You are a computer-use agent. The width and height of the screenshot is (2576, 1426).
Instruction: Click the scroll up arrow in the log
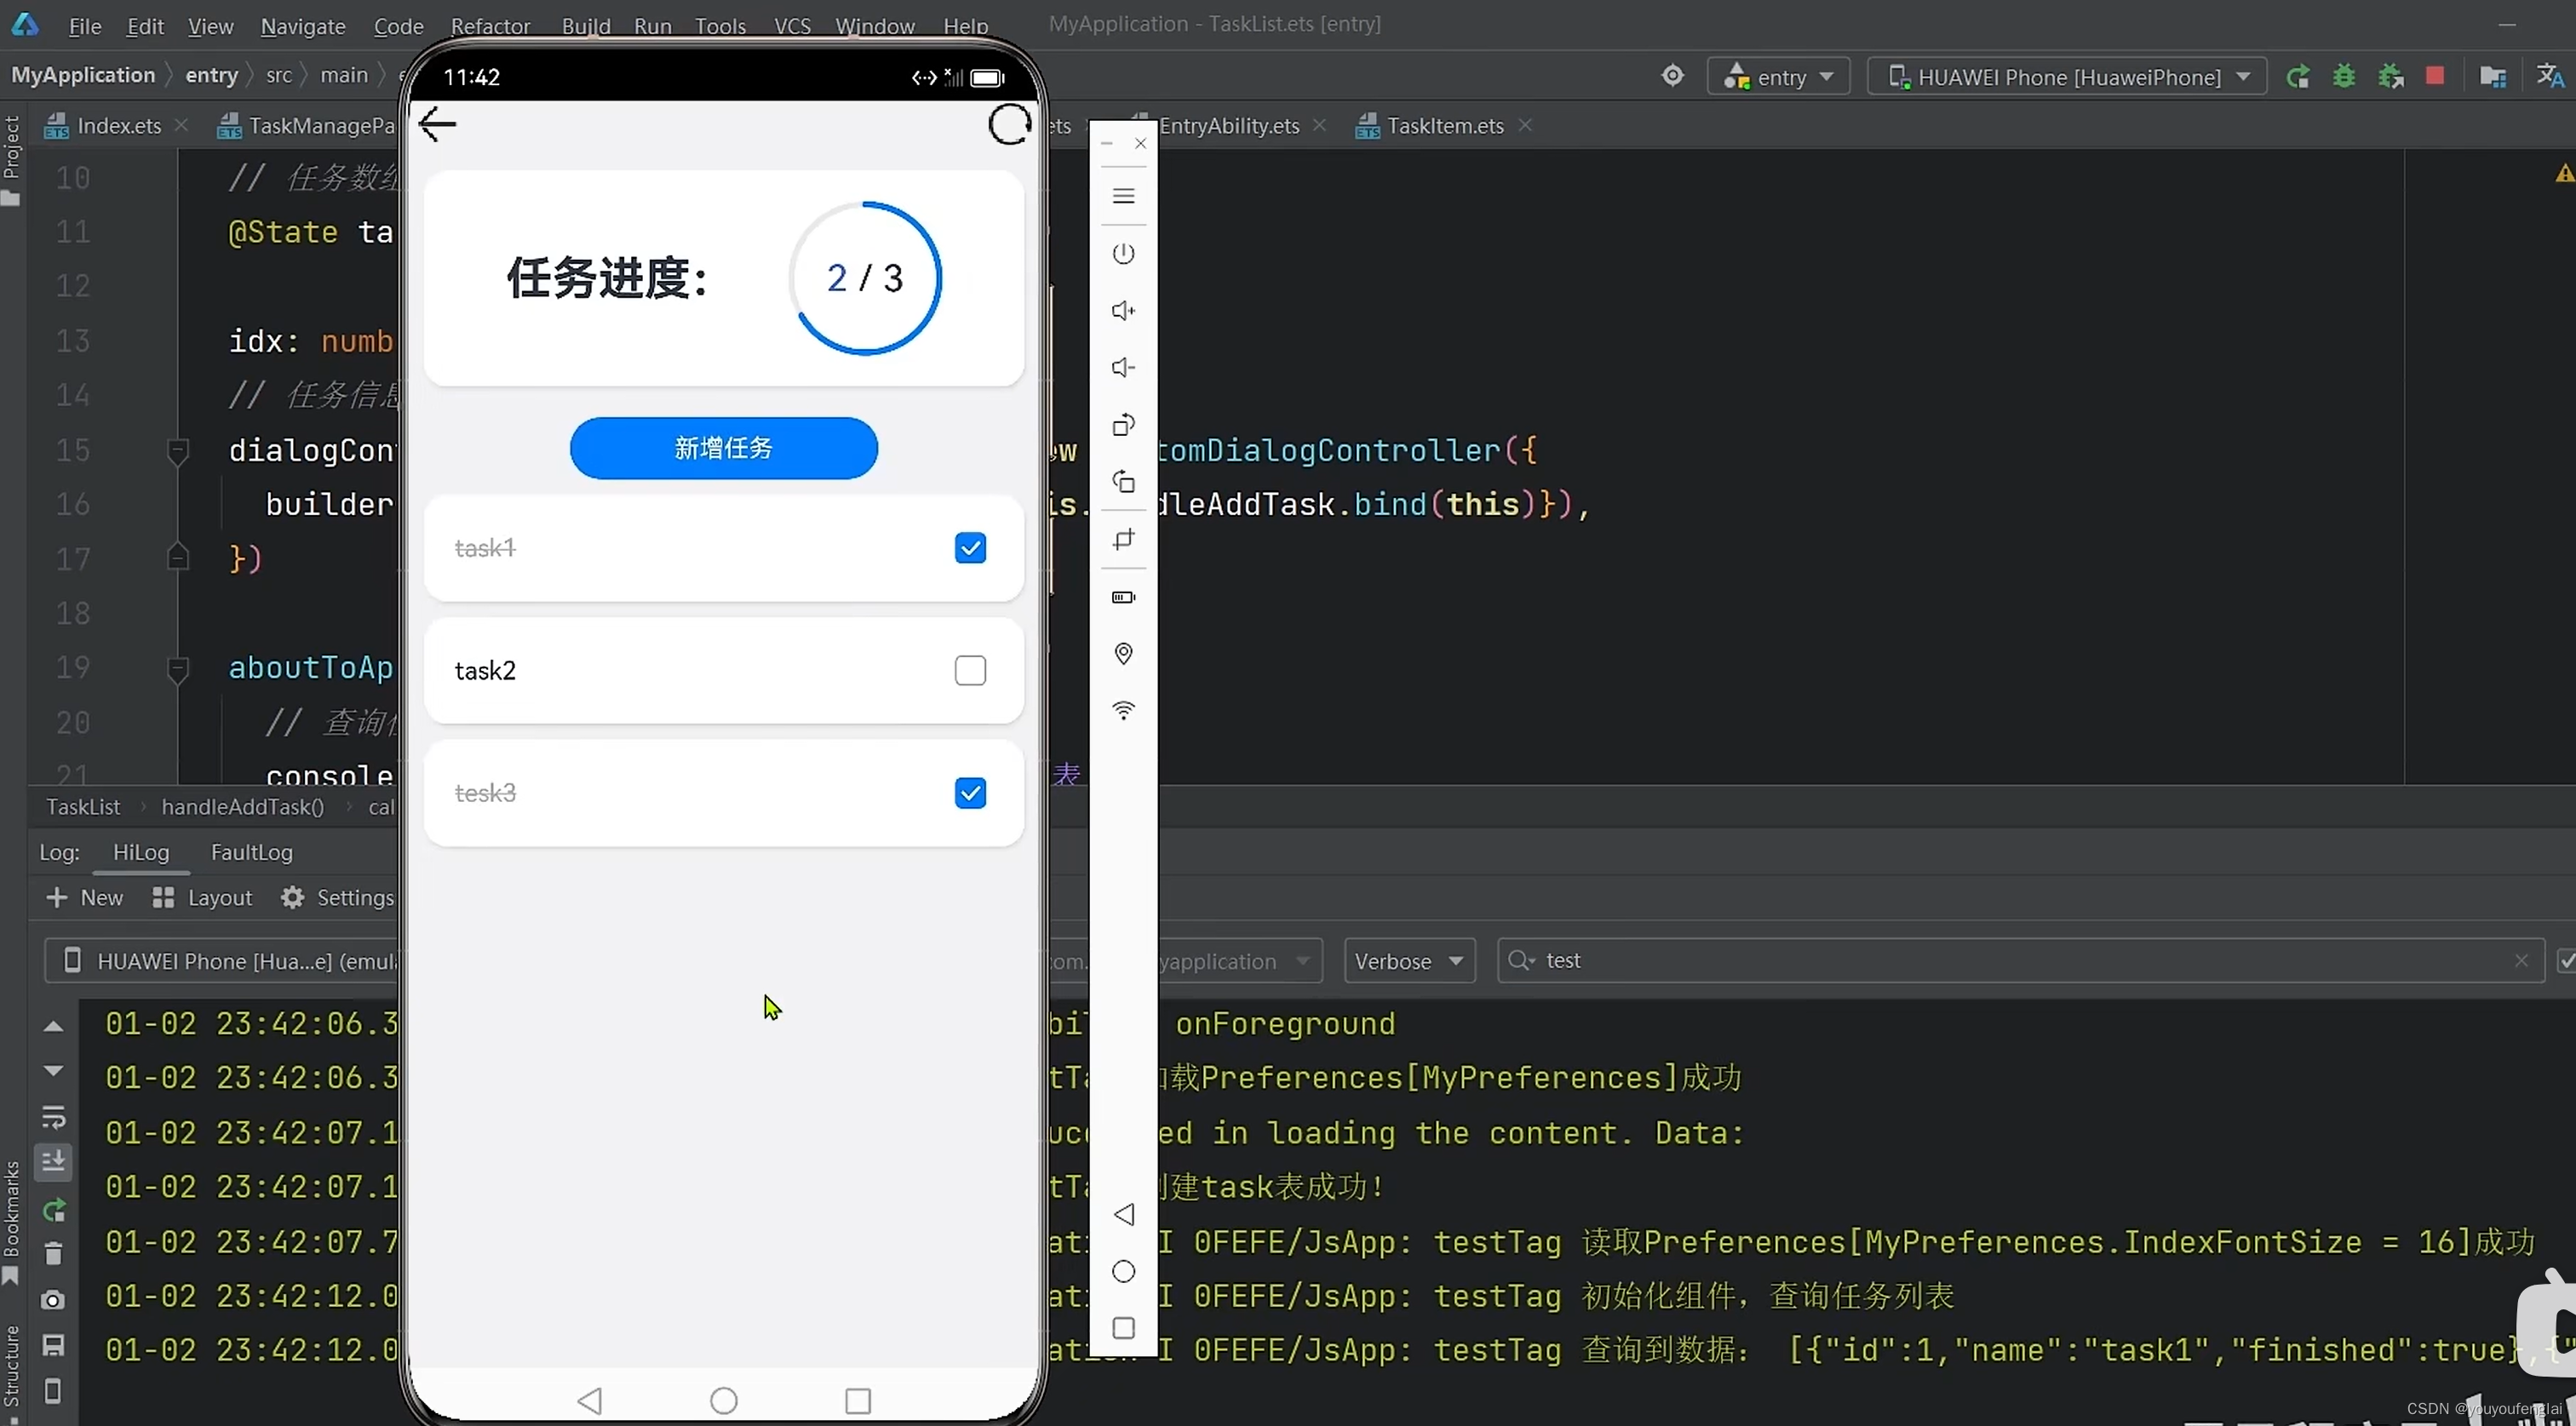coord(53,1026)
